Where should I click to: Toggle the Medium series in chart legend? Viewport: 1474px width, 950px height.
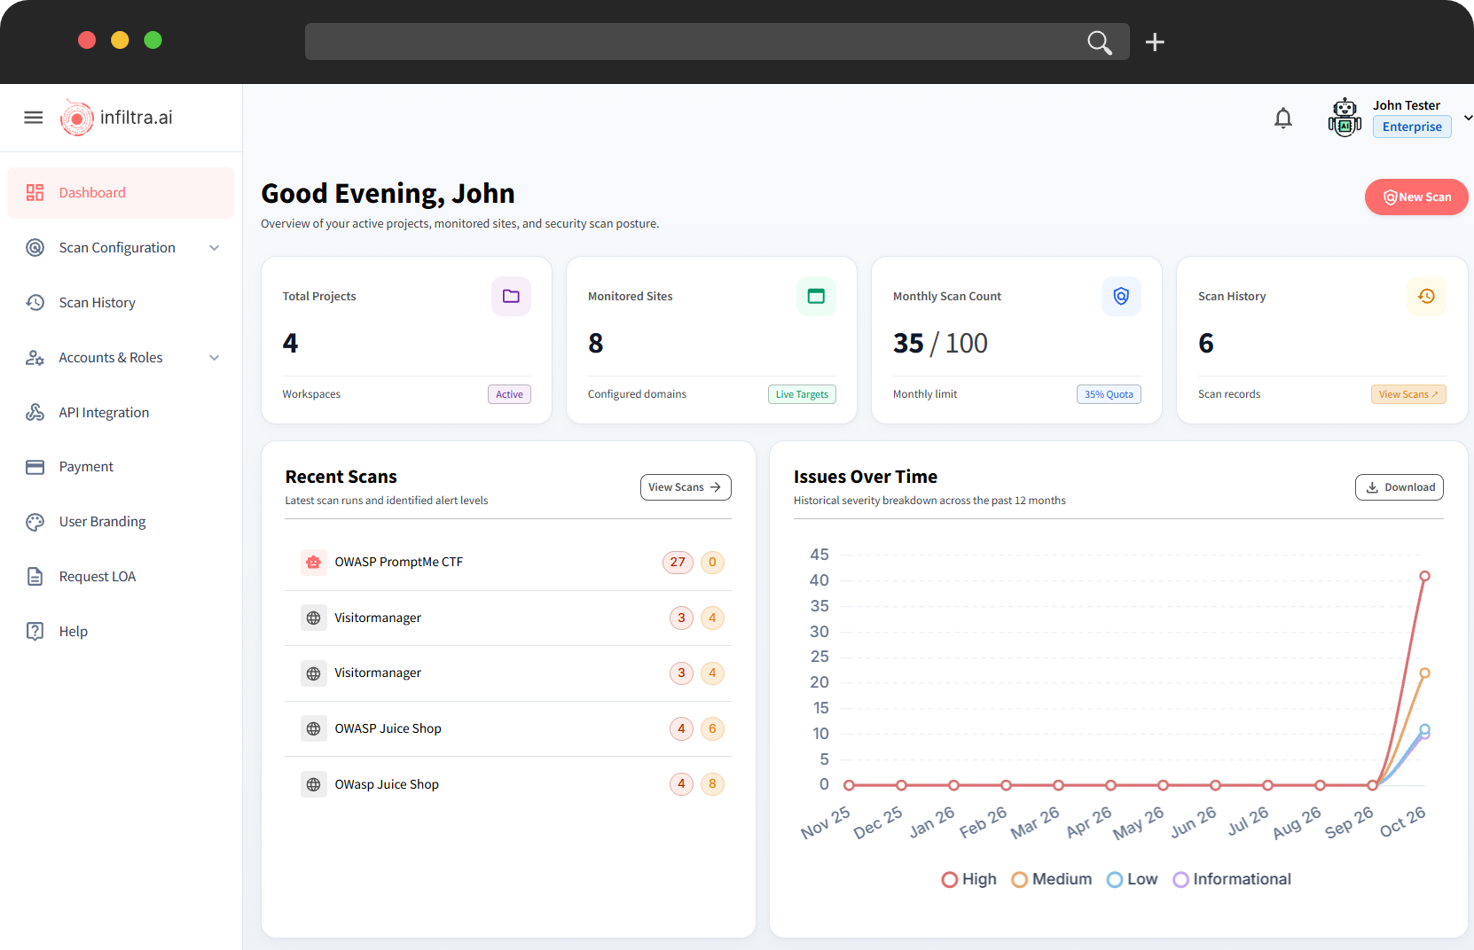point(1051,879)
